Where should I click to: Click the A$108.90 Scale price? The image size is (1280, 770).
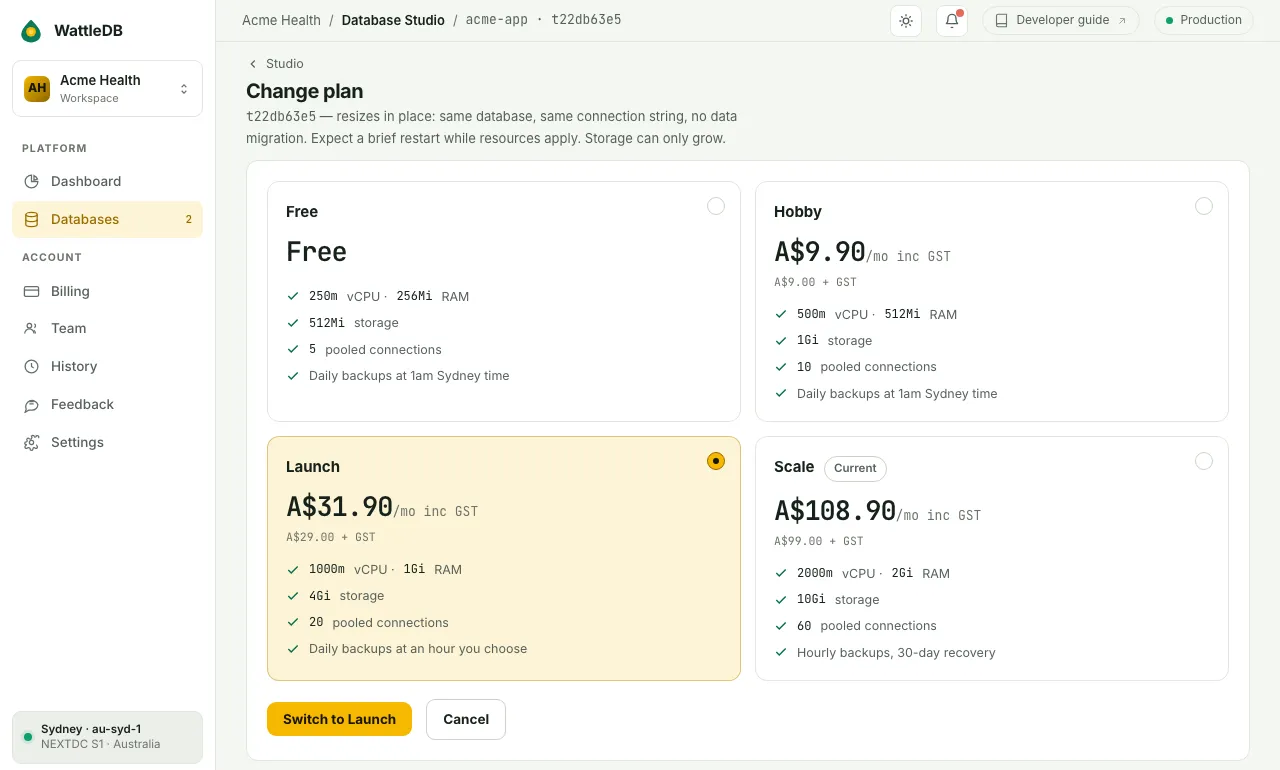835,511
